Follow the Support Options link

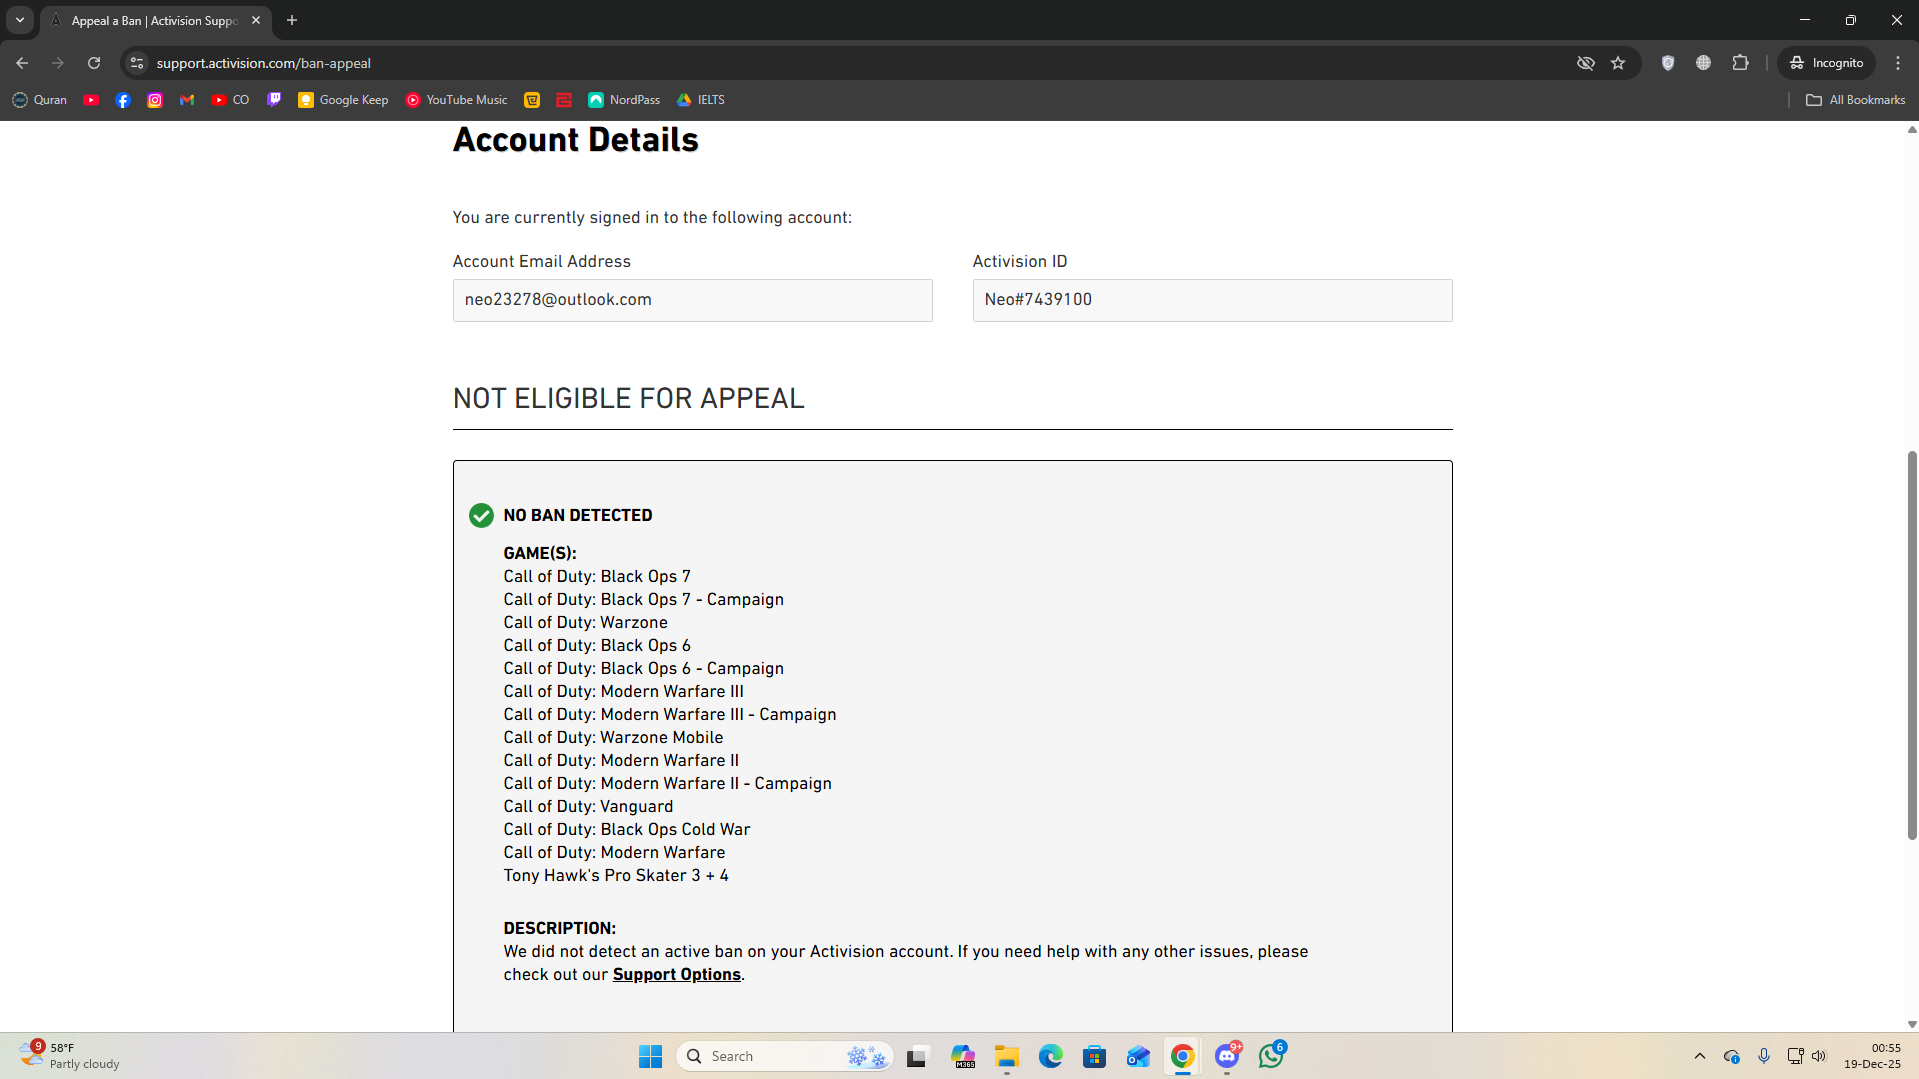[x=676, y=975]
